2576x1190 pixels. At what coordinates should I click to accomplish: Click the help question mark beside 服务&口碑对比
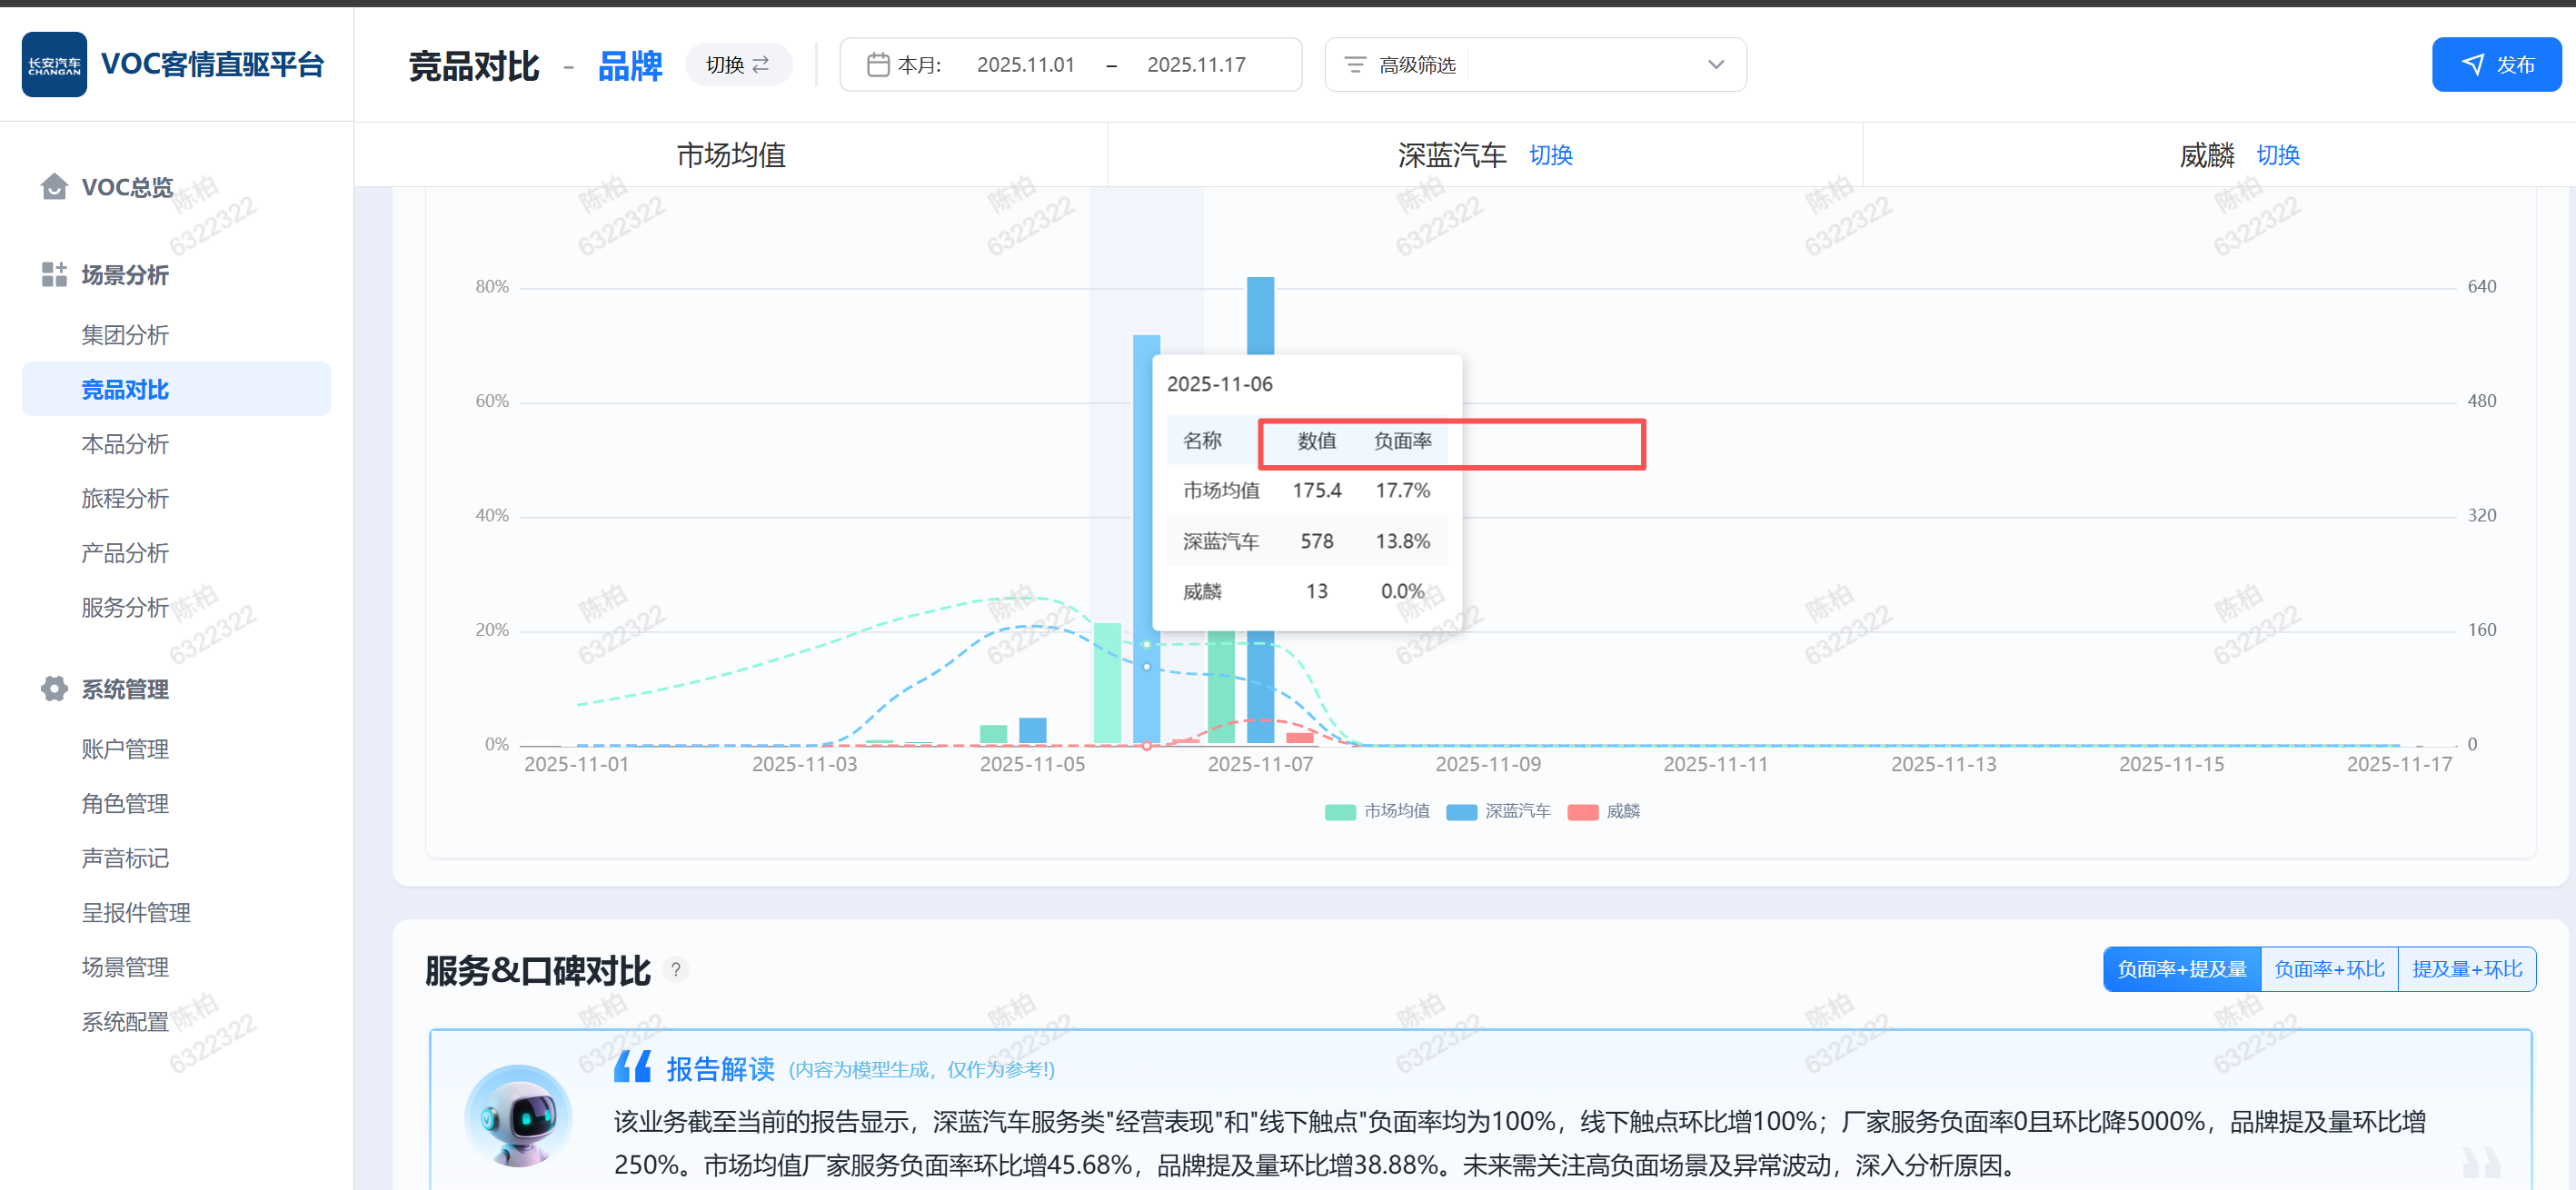tap(676, 969)
